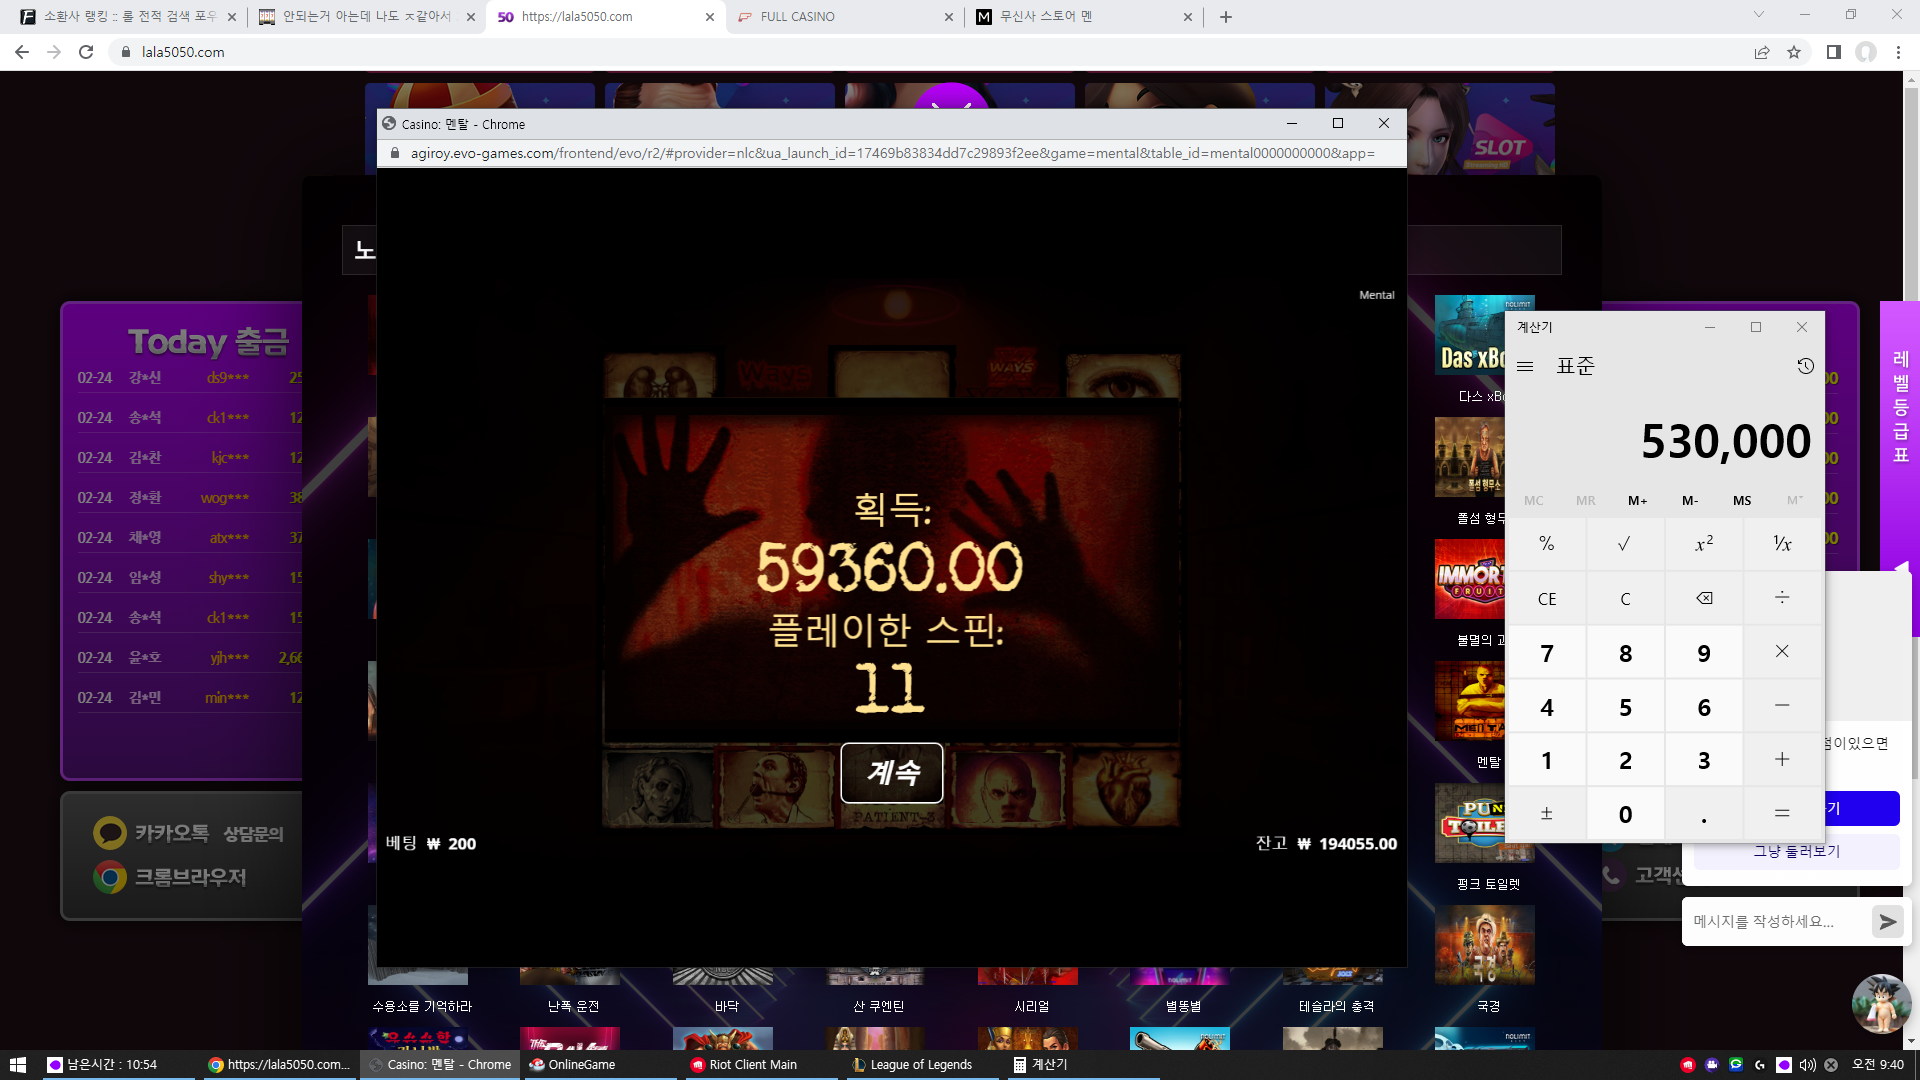Click the 카카오톡 상담문의 link
Viewport: 1920px width, 1080px height.
(188, 833)
